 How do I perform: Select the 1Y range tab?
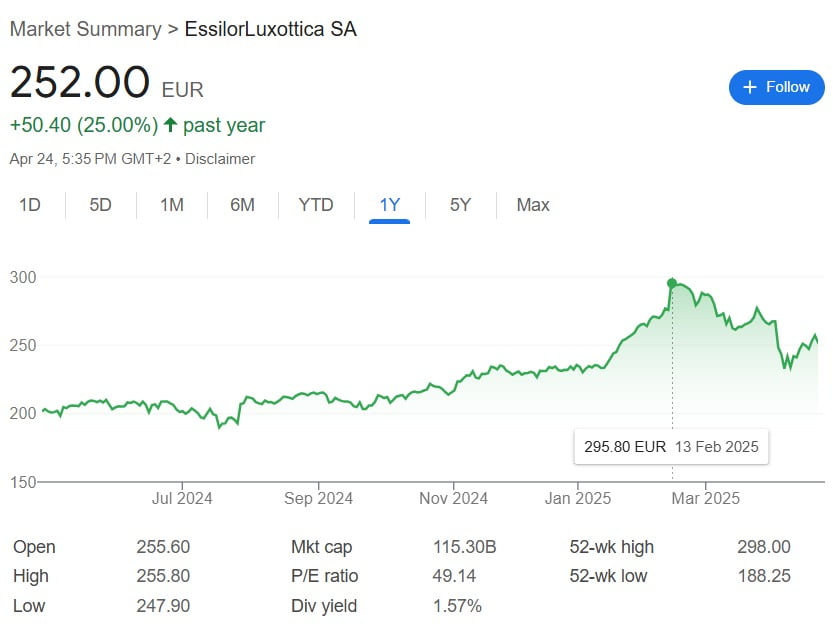point(389,205)
